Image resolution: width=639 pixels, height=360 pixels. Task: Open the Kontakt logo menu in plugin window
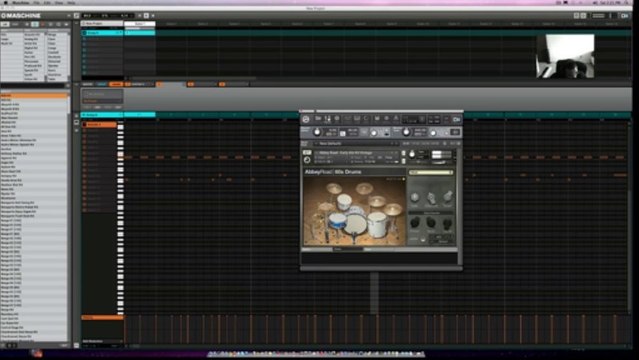[x=306, y=119]
